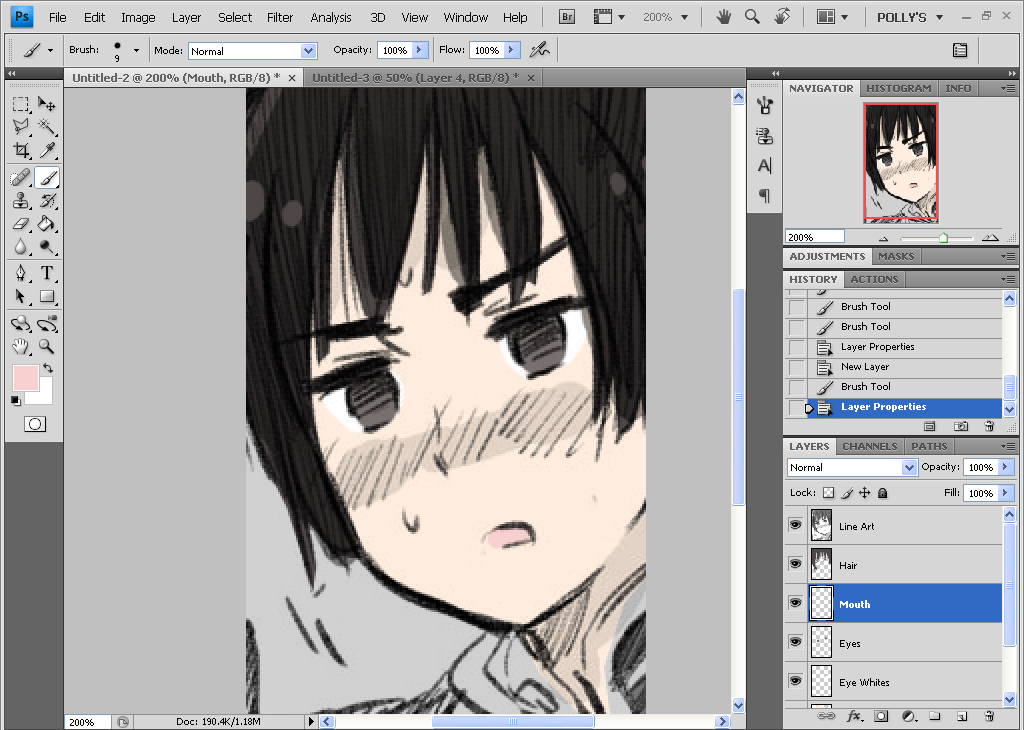Screen dimensions: 1024x730
Task: Toggle lock position
Action: [865, 493]
